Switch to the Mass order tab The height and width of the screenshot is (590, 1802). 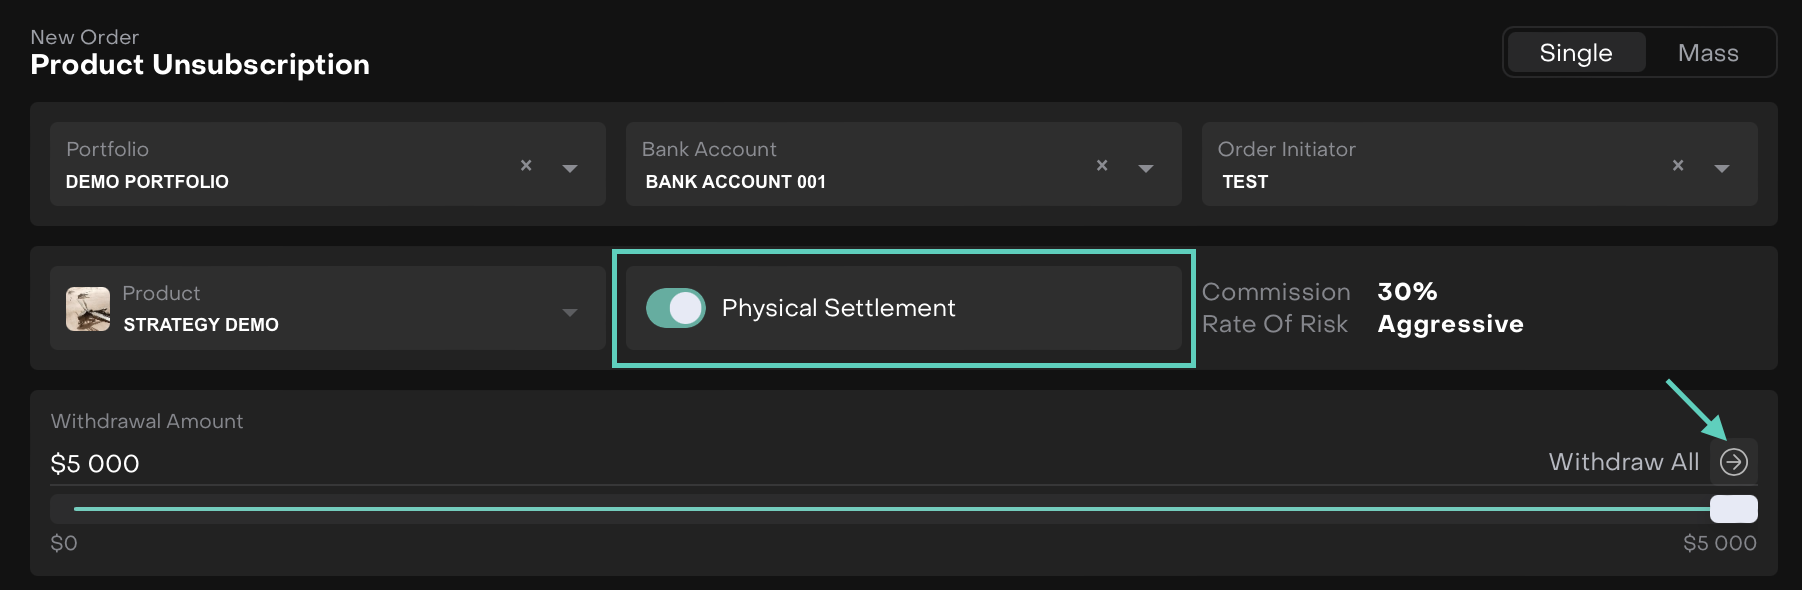coord(1708,53)
